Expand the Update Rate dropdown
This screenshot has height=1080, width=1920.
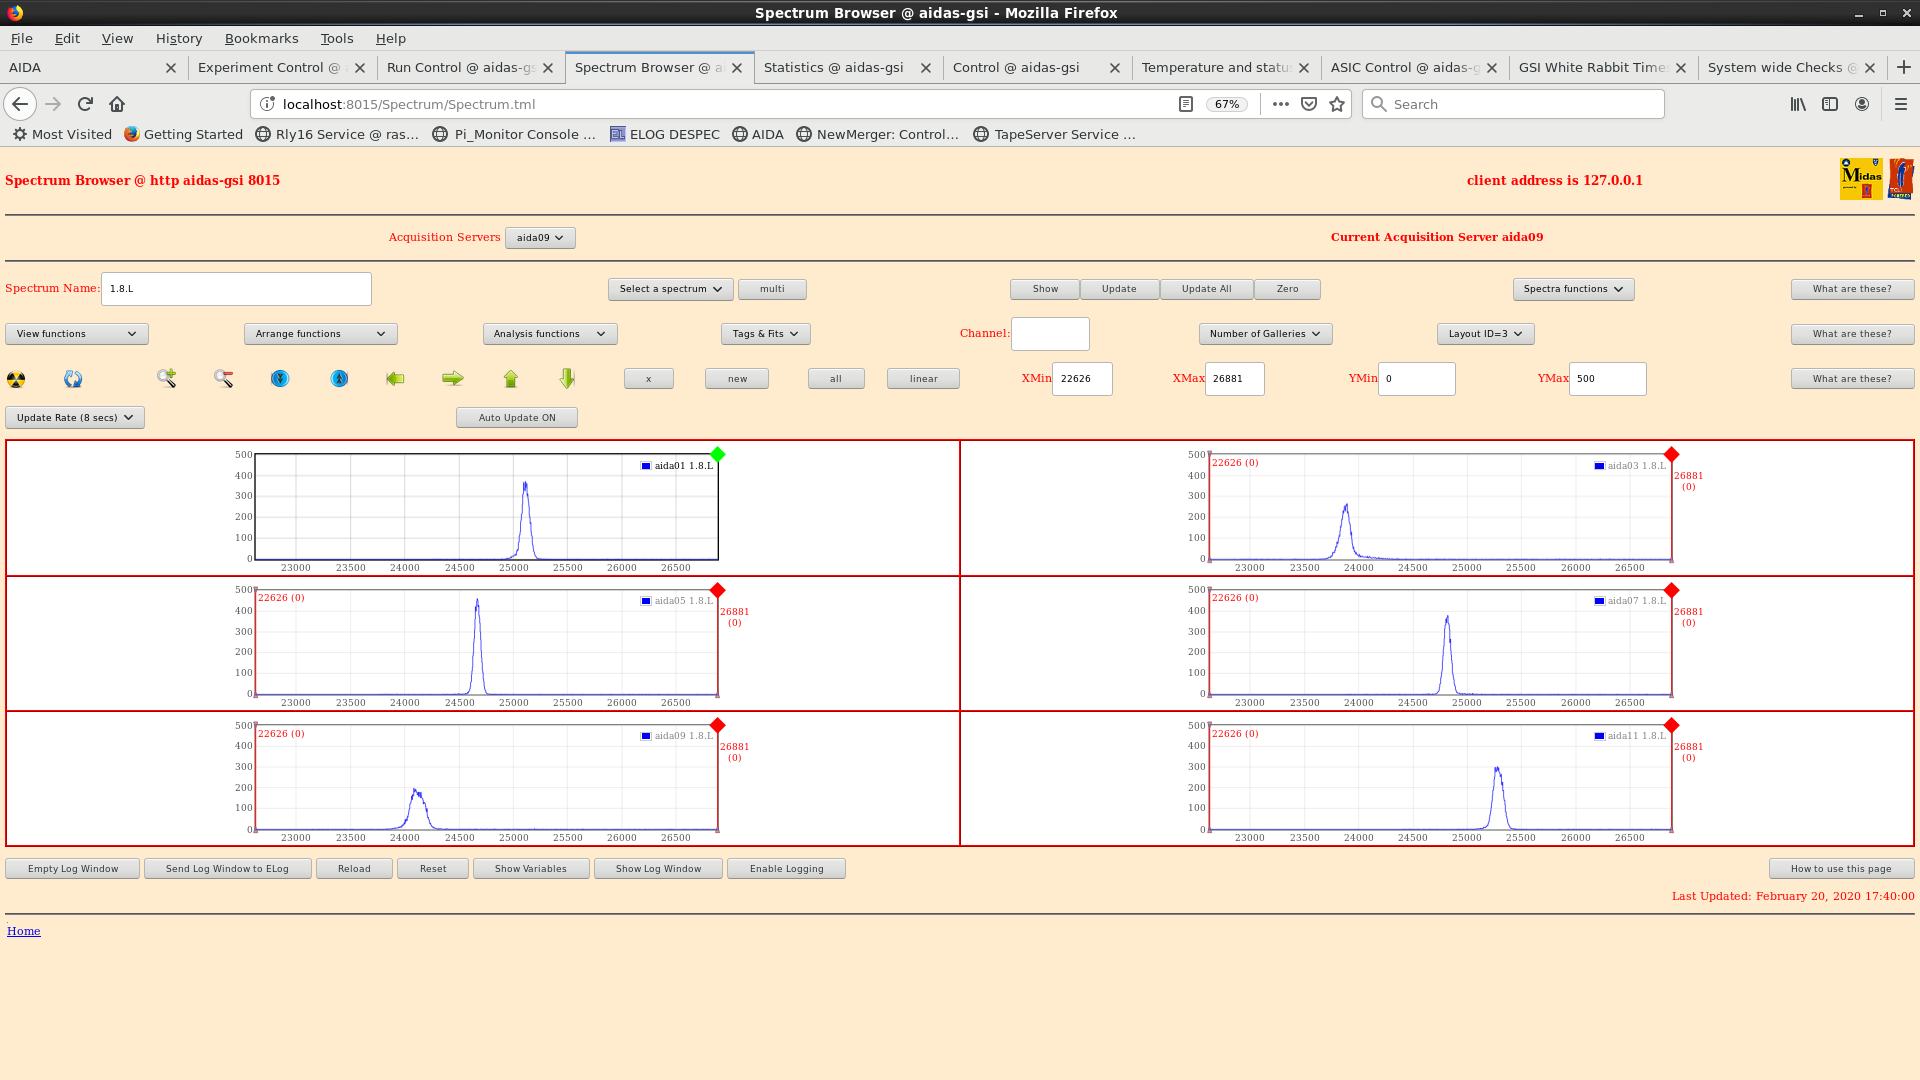(x=75, y=418)
